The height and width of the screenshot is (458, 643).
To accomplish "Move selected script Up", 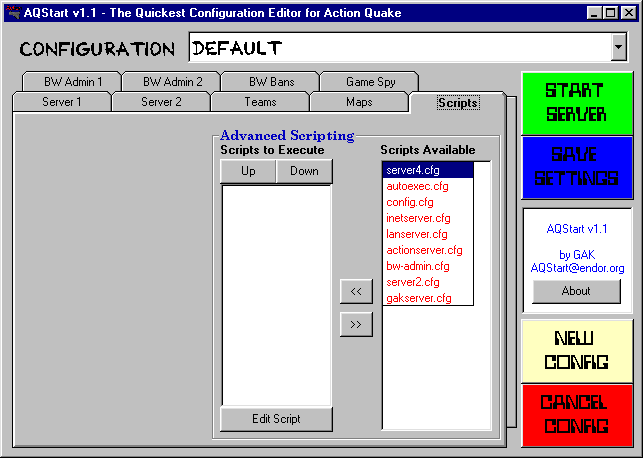I will (x=248, y=171).
